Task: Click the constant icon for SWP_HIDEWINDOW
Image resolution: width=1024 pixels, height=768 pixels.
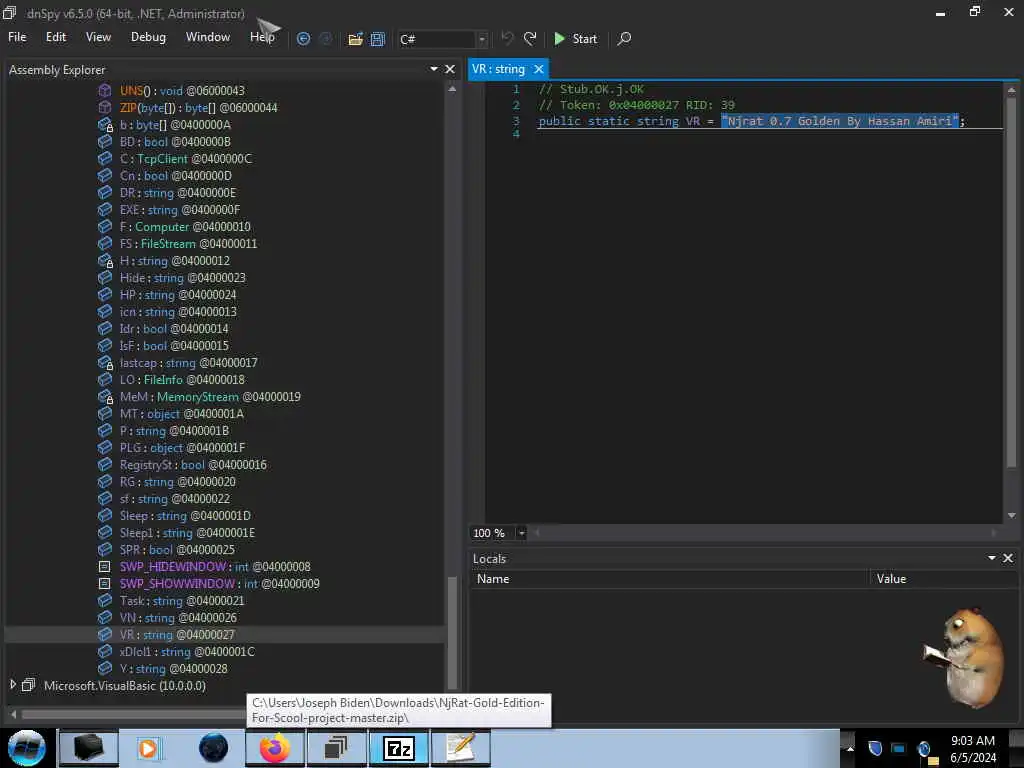Action: click(x=104, y=567)
